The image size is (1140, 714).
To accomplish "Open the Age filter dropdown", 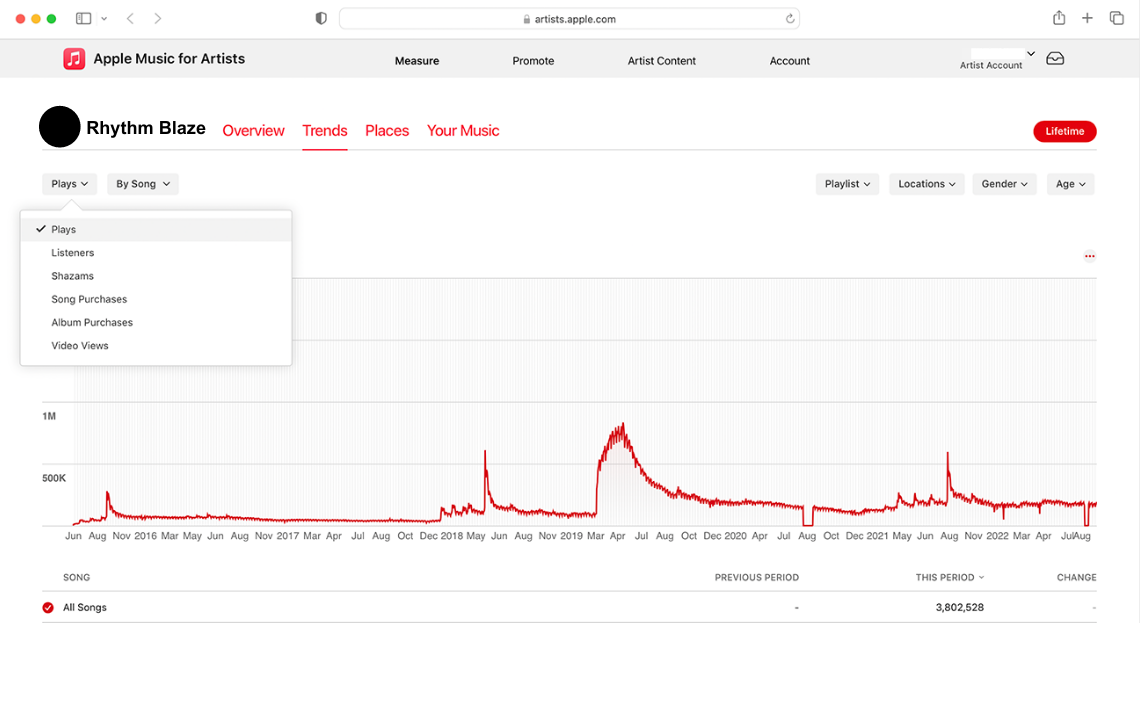I will pos(1071,184).
